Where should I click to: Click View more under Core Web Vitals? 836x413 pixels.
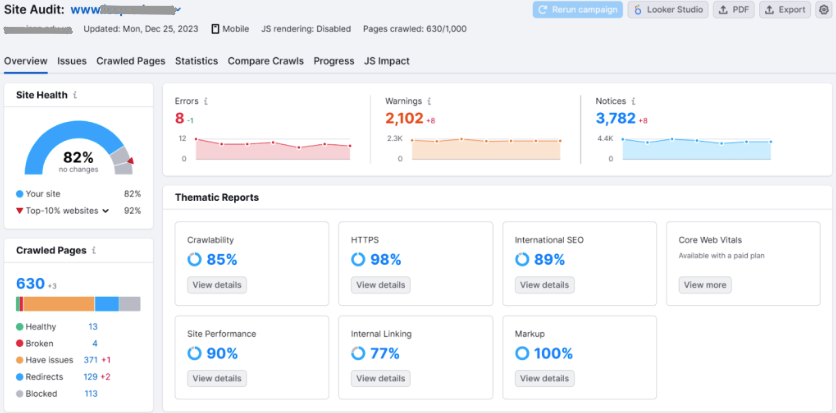coord(703,285)
